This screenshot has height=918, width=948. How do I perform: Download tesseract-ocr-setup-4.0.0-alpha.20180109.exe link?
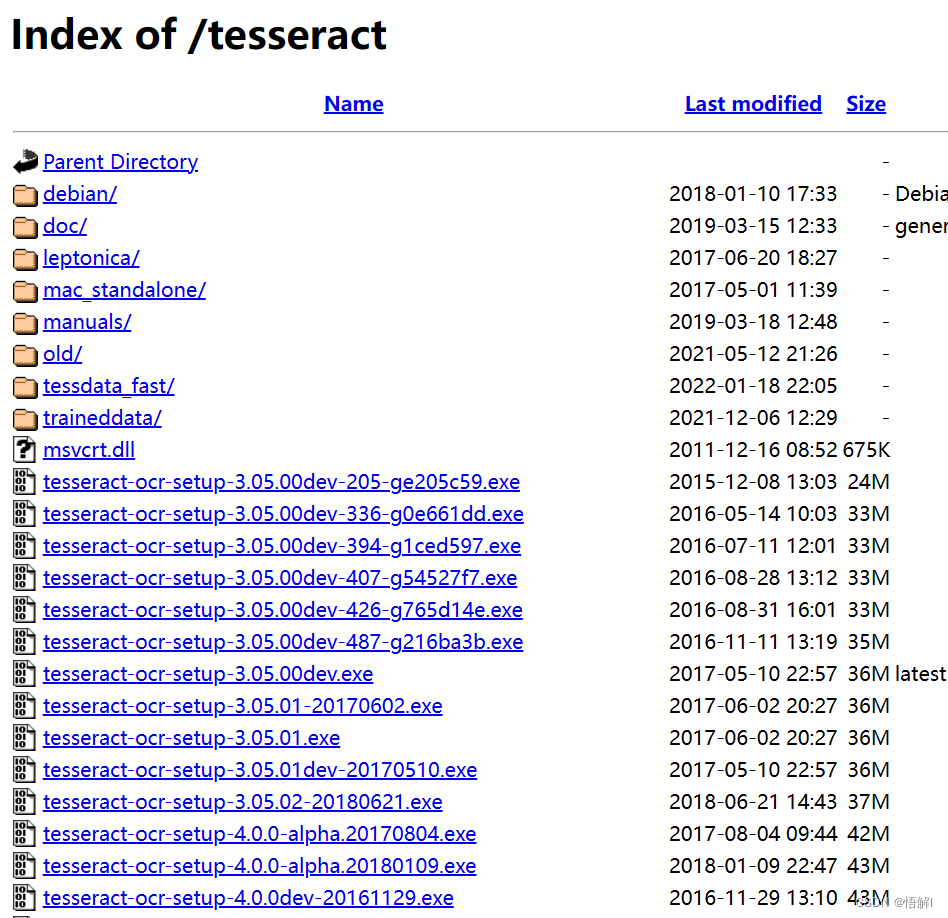pyautogui.click(x=260, y=867)
